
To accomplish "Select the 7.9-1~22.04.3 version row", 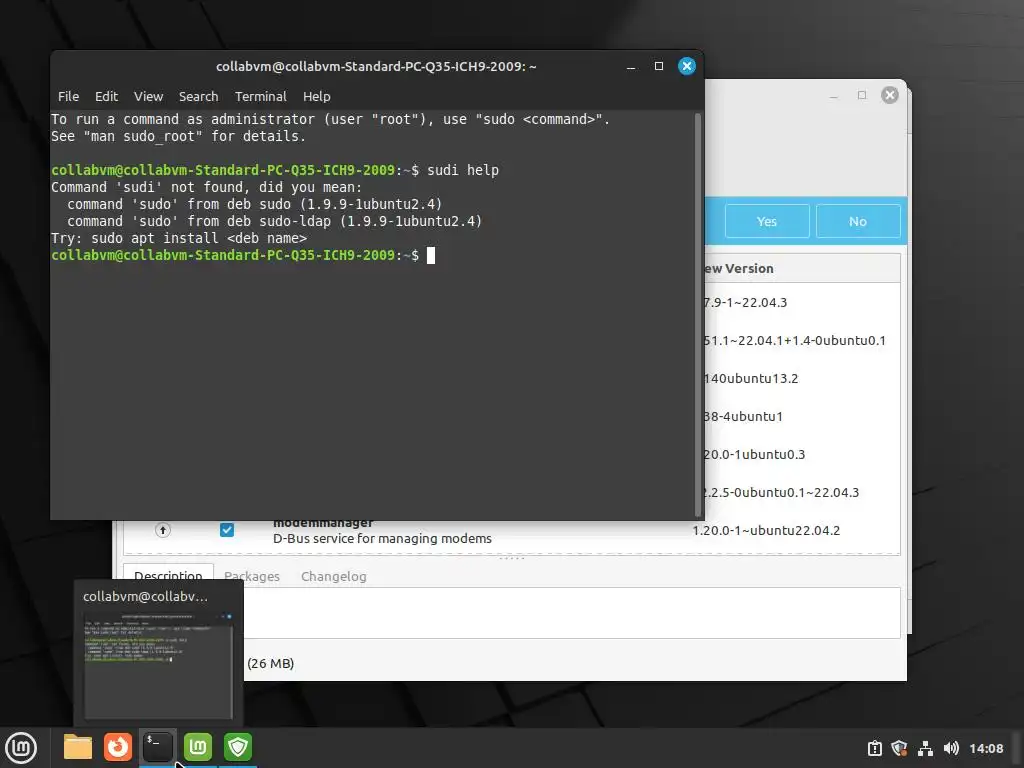I will pos(746,302).
